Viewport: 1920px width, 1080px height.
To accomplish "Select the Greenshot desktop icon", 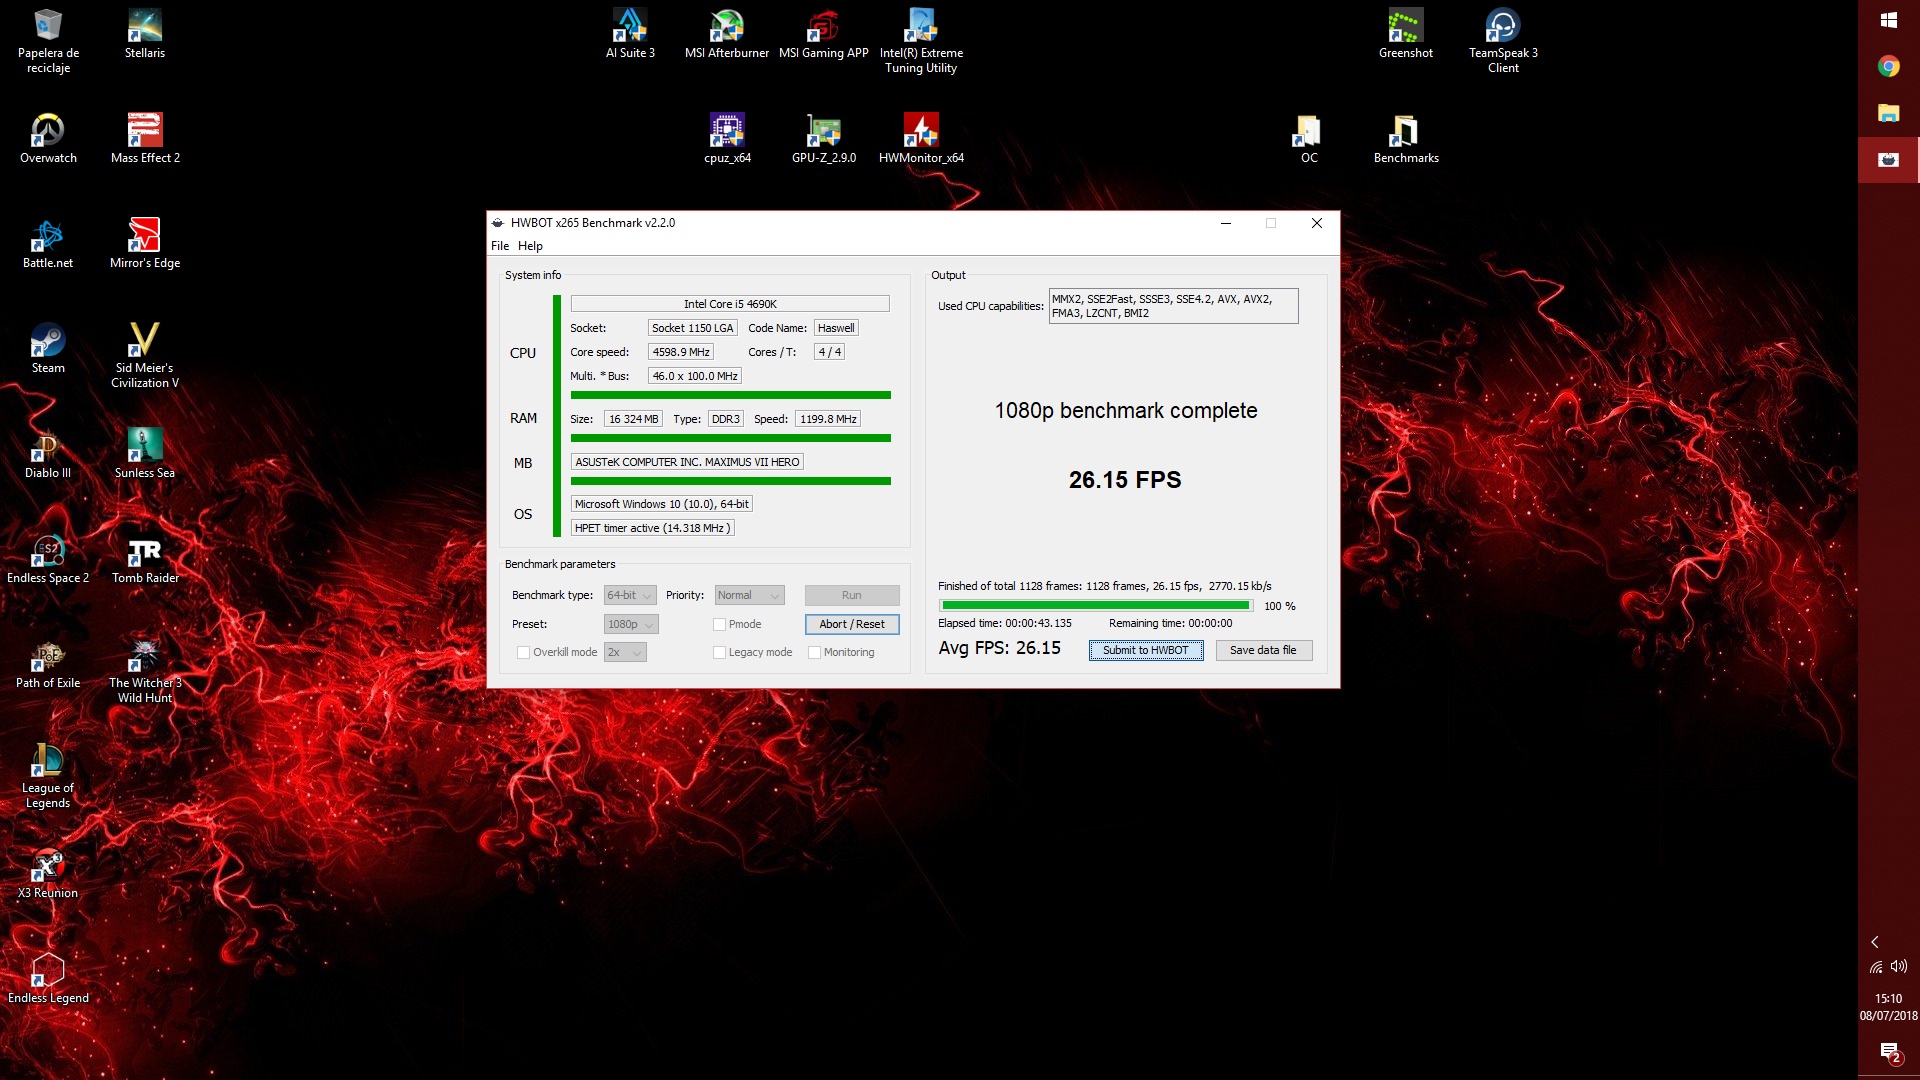I will click(1406, 34).
